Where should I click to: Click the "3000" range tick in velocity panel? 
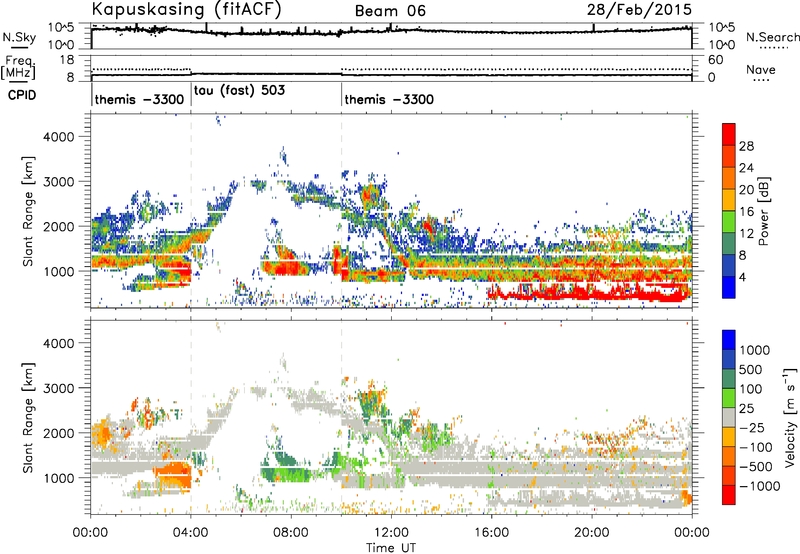pos(59,389)
